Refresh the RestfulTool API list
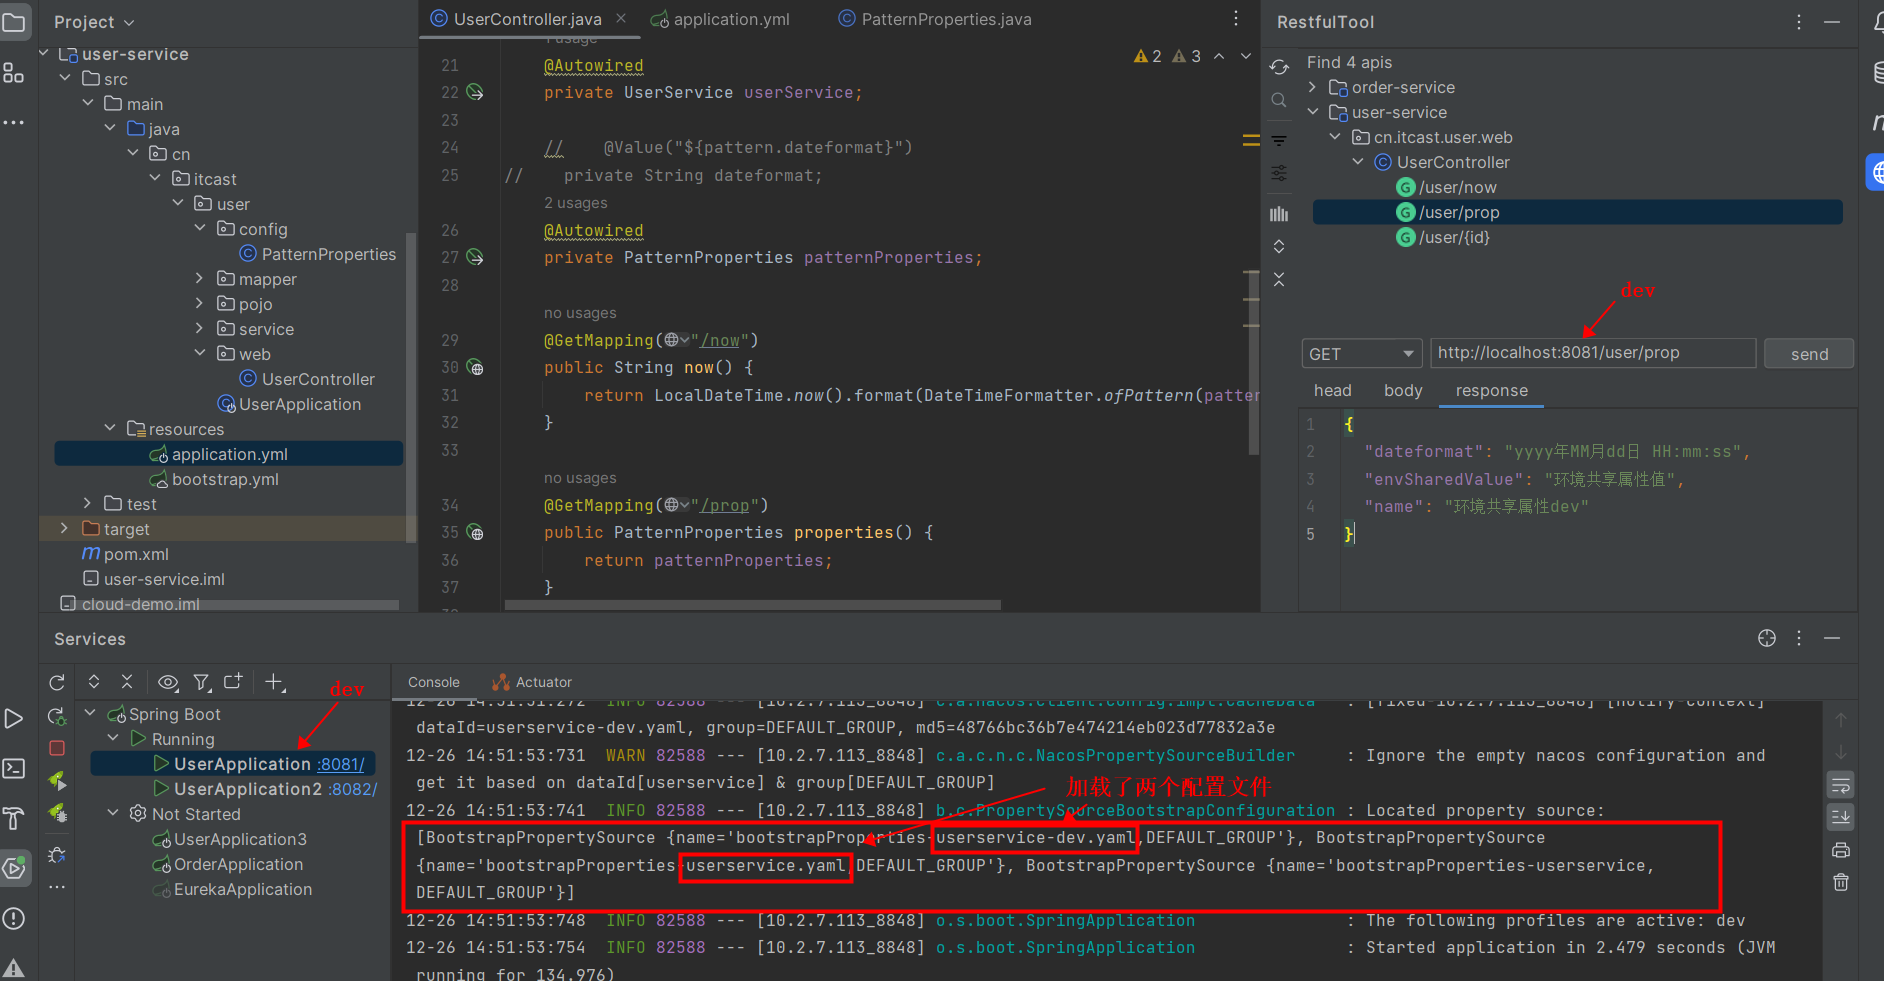This screenshot has width=1884, height=981. click(x=1279, y=67)
